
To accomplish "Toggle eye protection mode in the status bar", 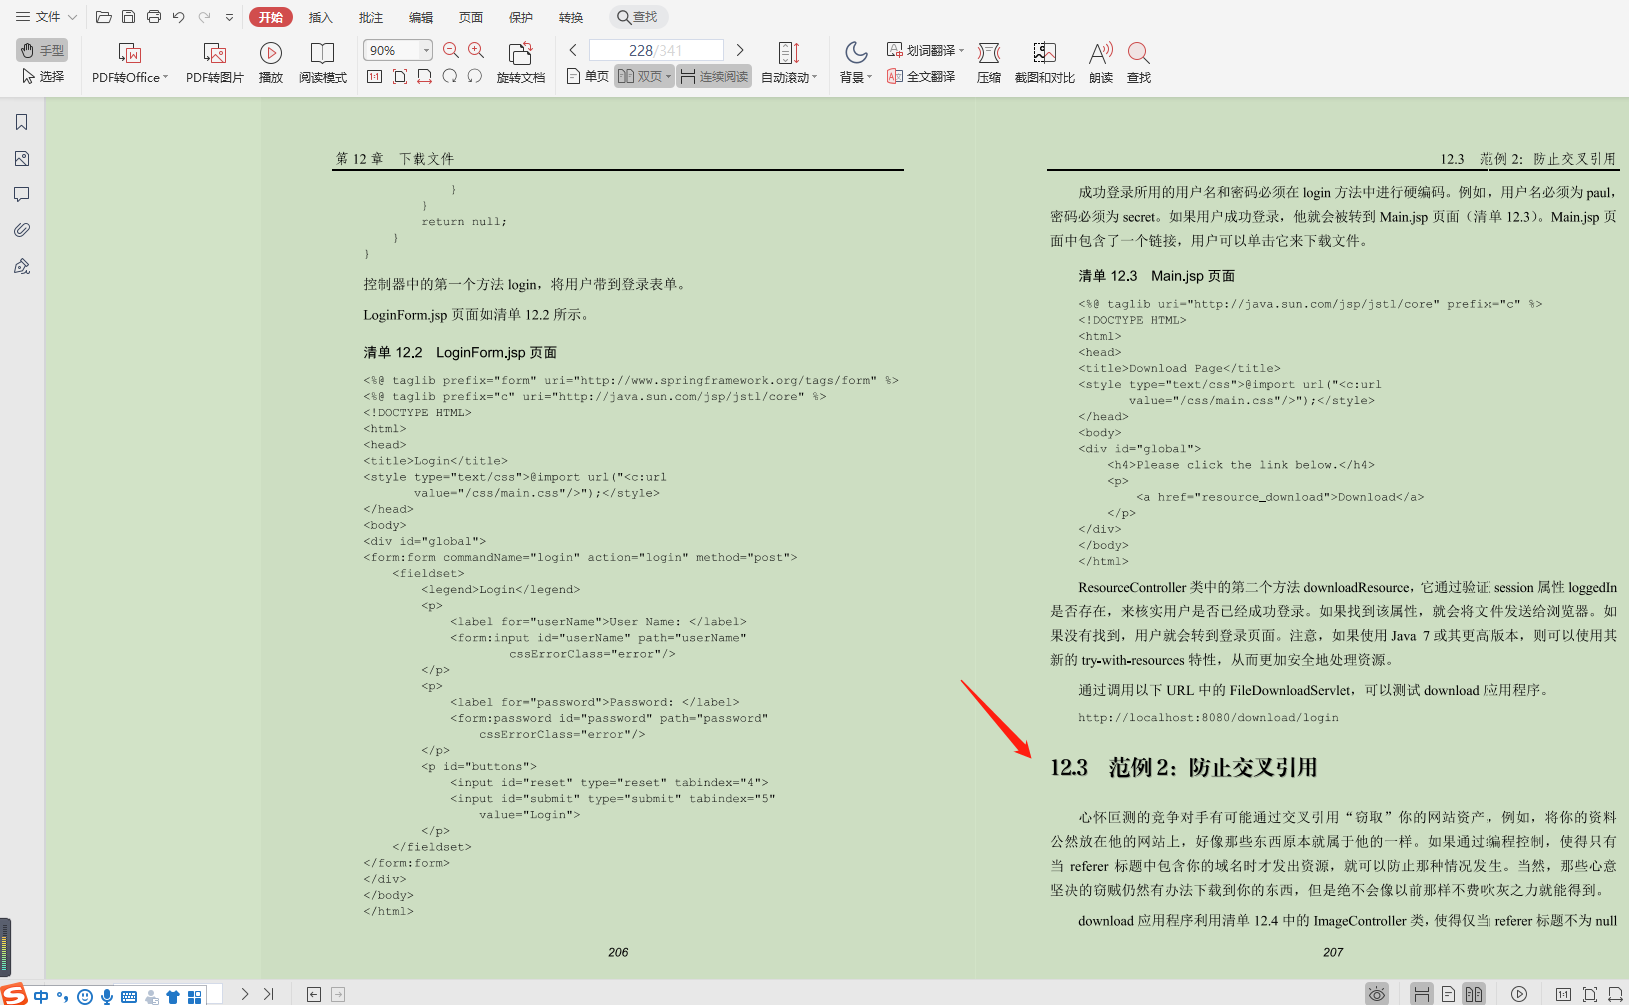I will 1377,994.
